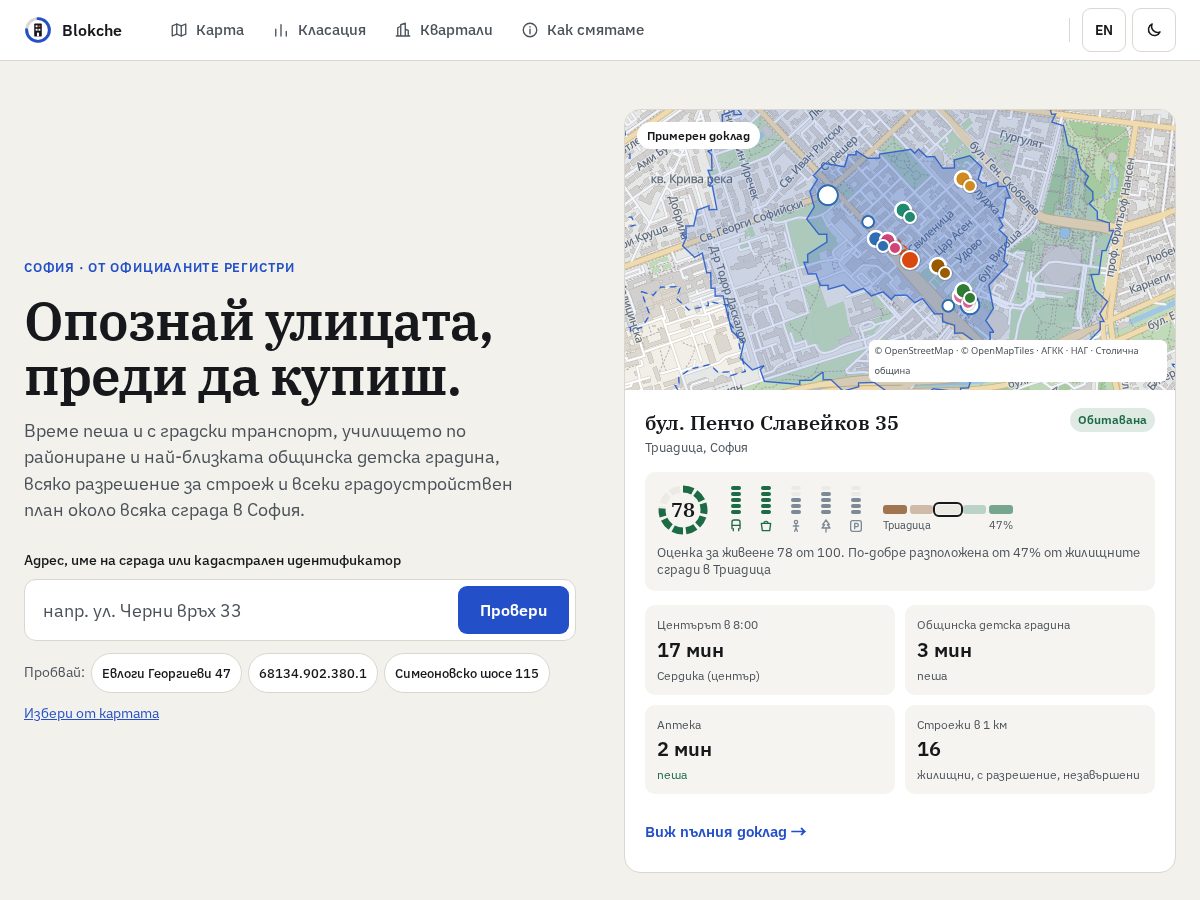Click the OpenMapTiles attribution link

995,351
